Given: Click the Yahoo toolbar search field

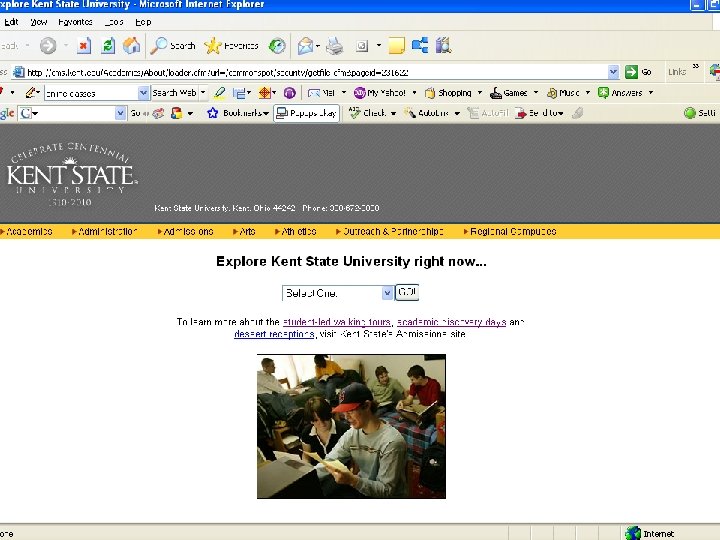Looking at the screenshot, I should click(x=91, y=93).
